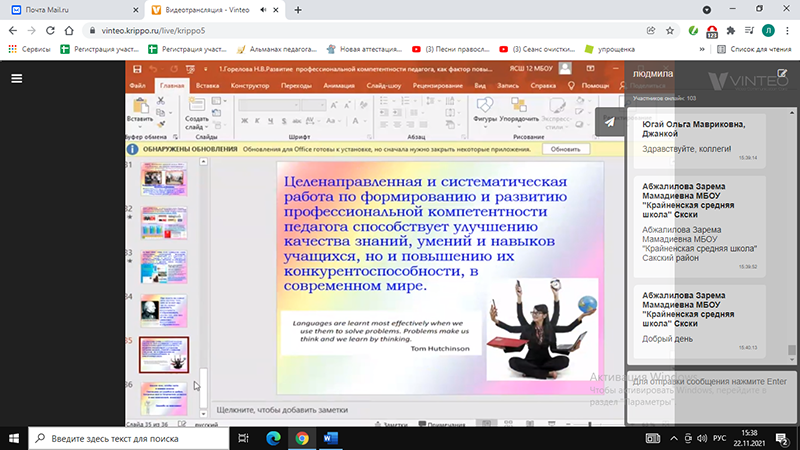This screenshot has height=450, width=800.
Task: Reload the Vinteo page
Action: [x=50, y=31]
